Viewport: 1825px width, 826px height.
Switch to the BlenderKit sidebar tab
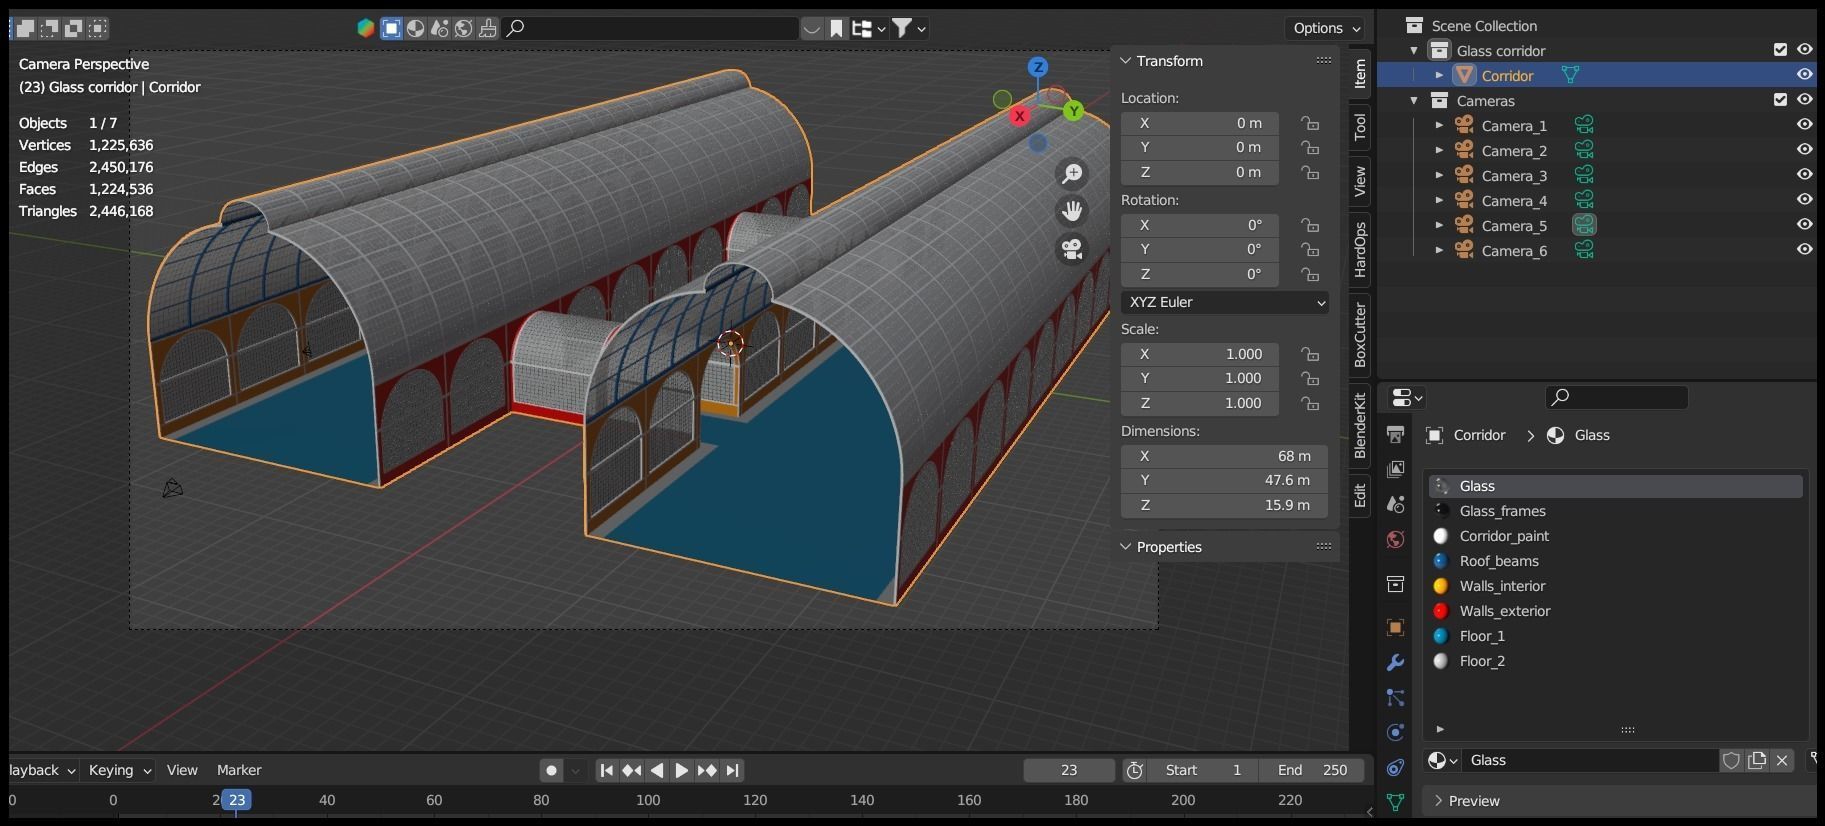click(1360, 426)
